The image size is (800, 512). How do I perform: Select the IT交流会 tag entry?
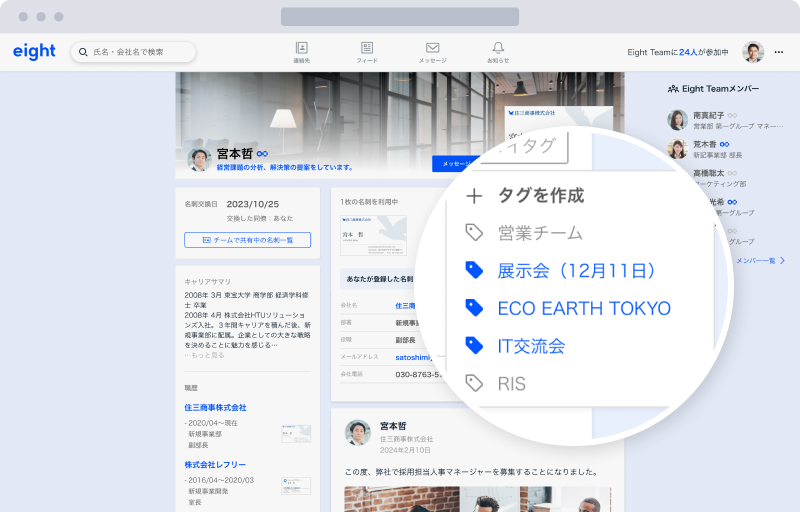530,347
